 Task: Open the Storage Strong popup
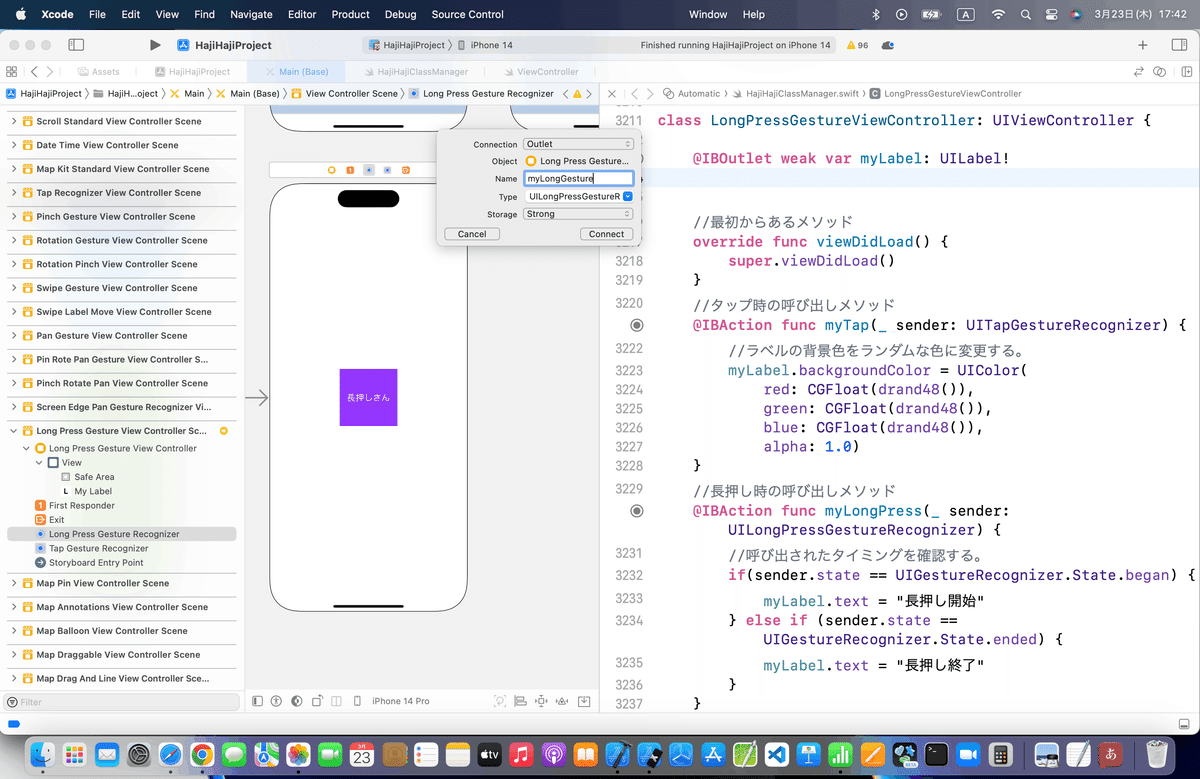[x=578, y=214]
